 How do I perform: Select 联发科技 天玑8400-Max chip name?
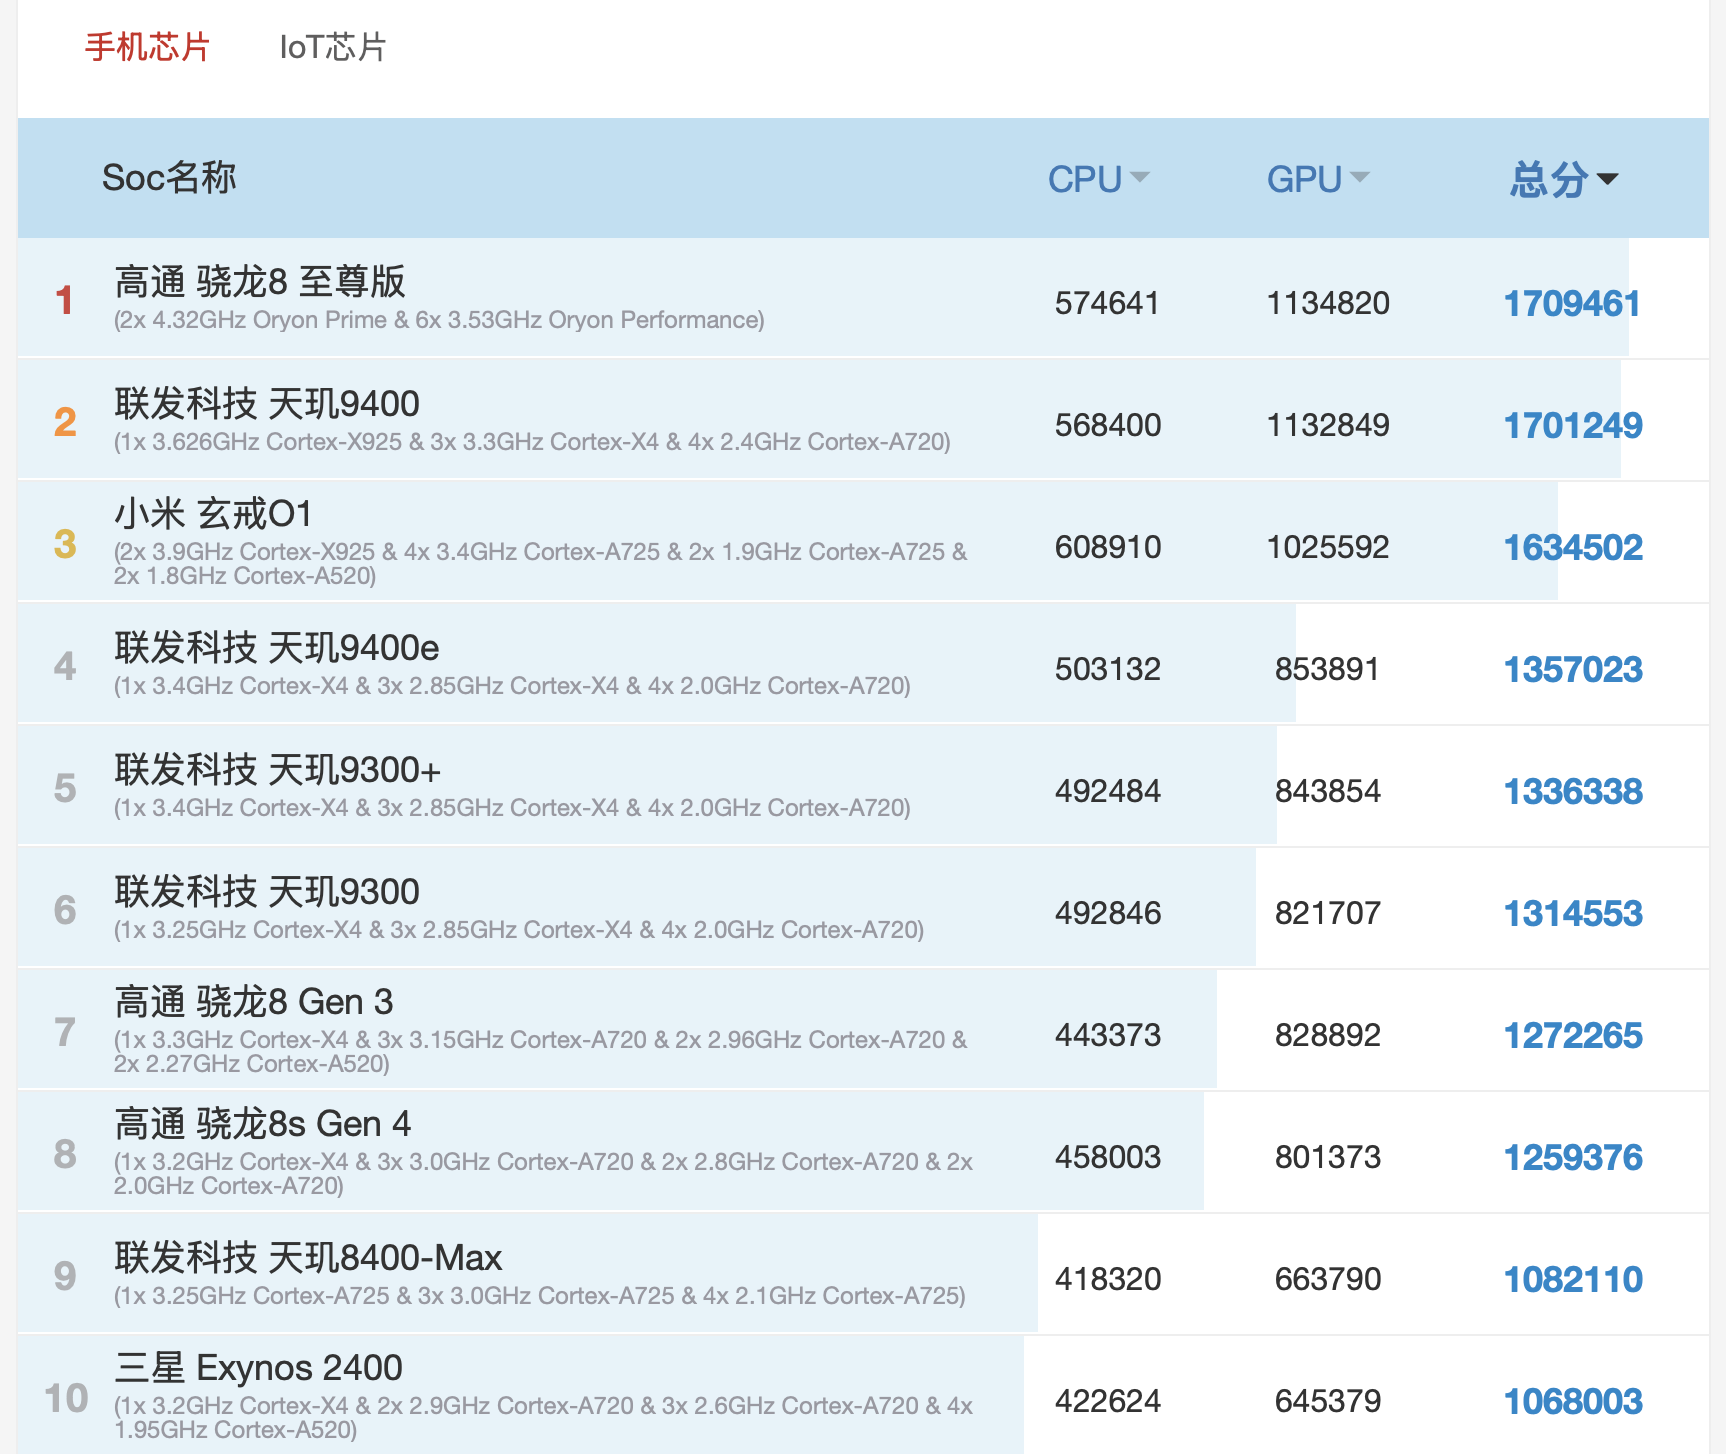click(308, 1258)
